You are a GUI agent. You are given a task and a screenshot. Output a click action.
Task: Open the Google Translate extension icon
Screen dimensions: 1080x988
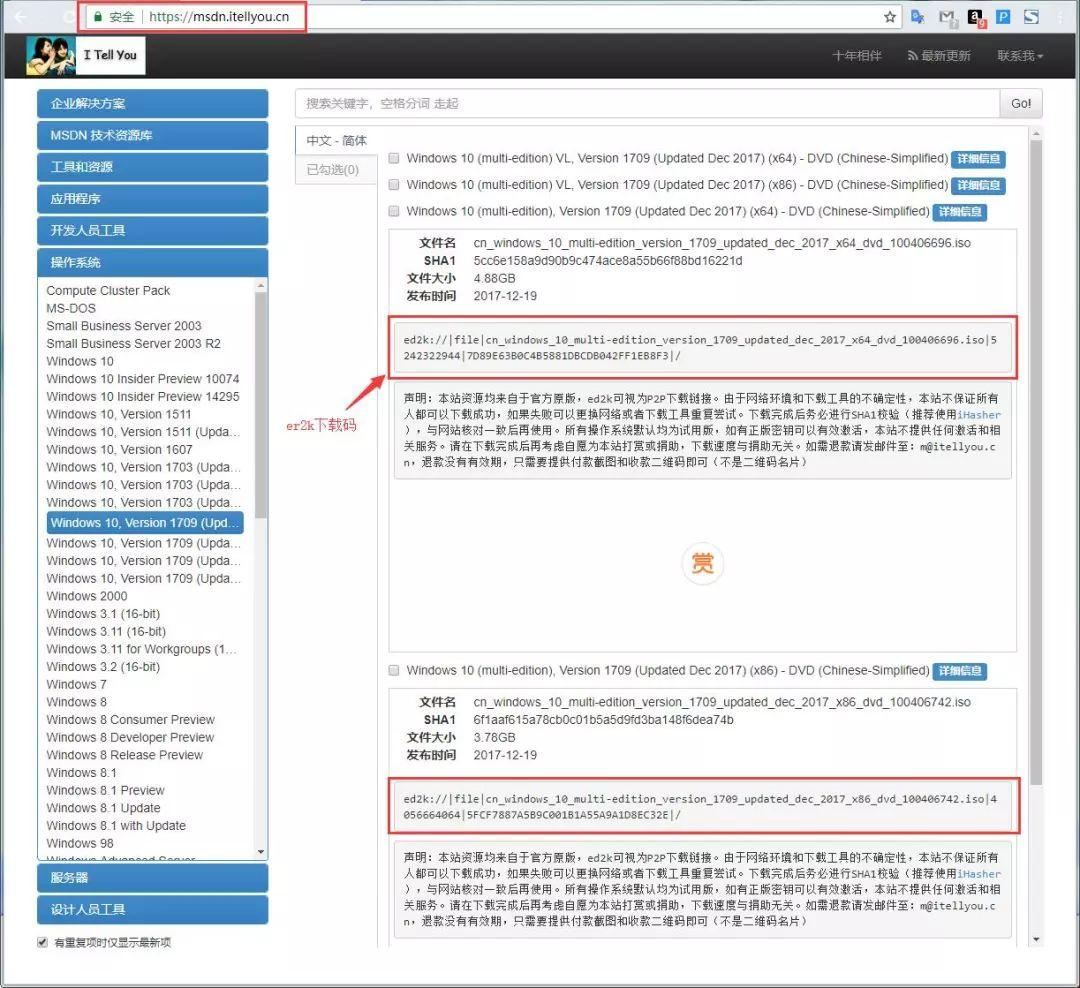click(917, 17)
